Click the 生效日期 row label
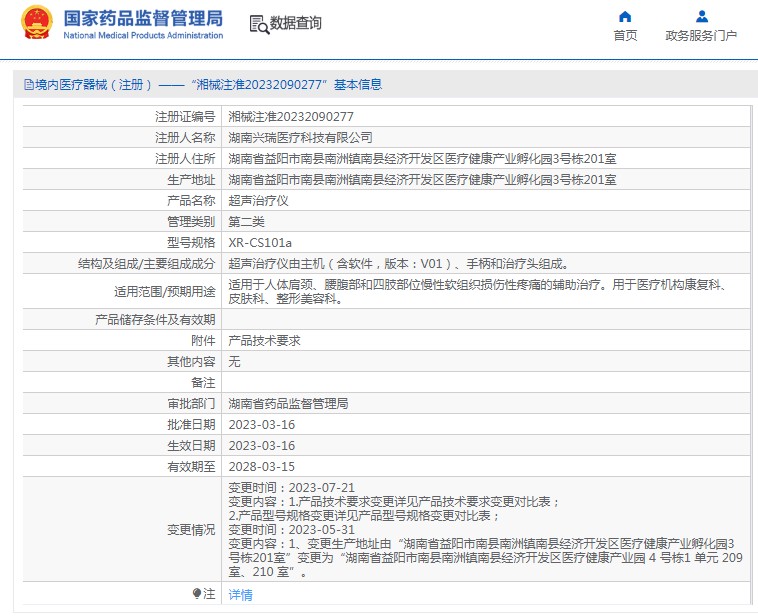 191,445
